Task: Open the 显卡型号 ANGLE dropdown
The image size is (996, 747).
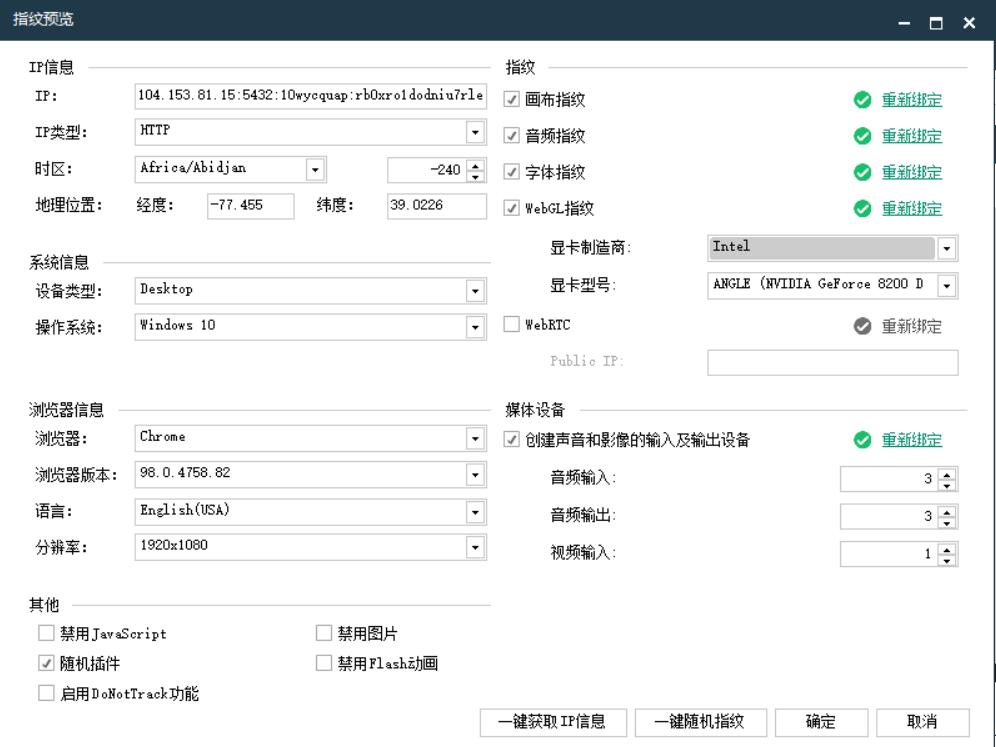Action: pos(948,286)
